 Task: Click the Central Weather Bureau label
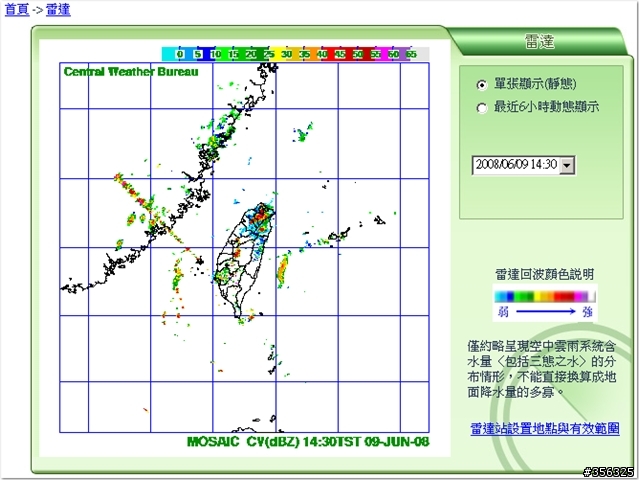tap(131, 72)
